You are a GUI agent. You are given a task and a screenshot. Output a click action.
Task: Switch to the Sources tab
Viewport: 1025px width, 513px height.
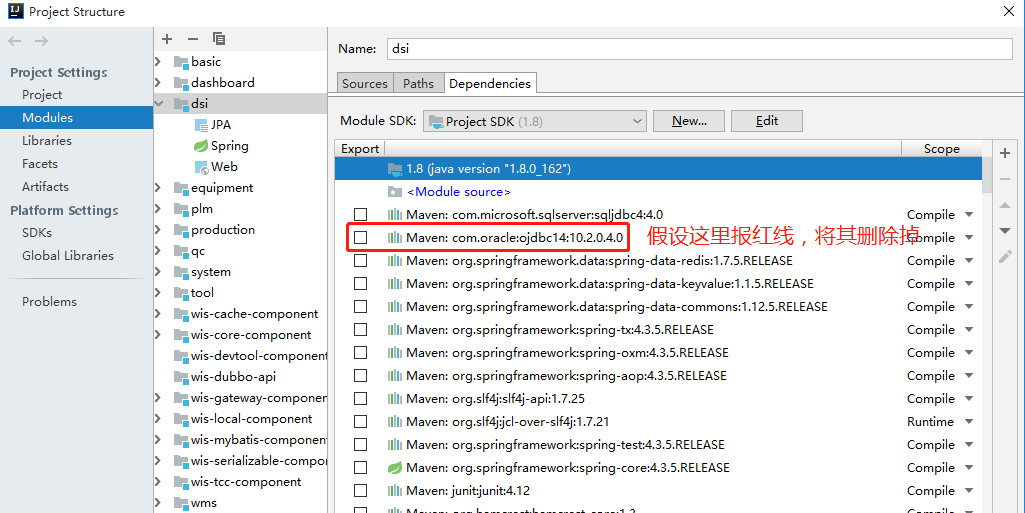point(365,84)
